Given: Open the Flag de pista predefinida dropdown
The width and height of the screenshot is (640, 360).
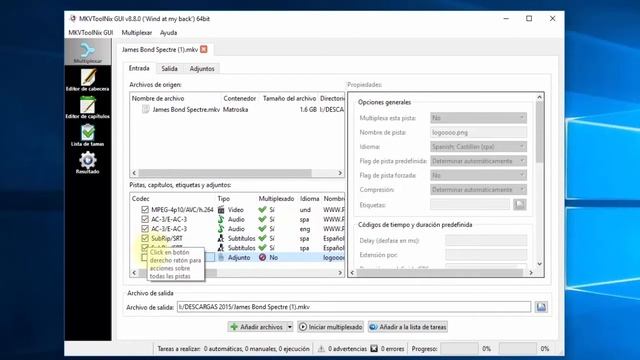Looking at the screenshot, I should pyautogui.click(x=478, y=161).
